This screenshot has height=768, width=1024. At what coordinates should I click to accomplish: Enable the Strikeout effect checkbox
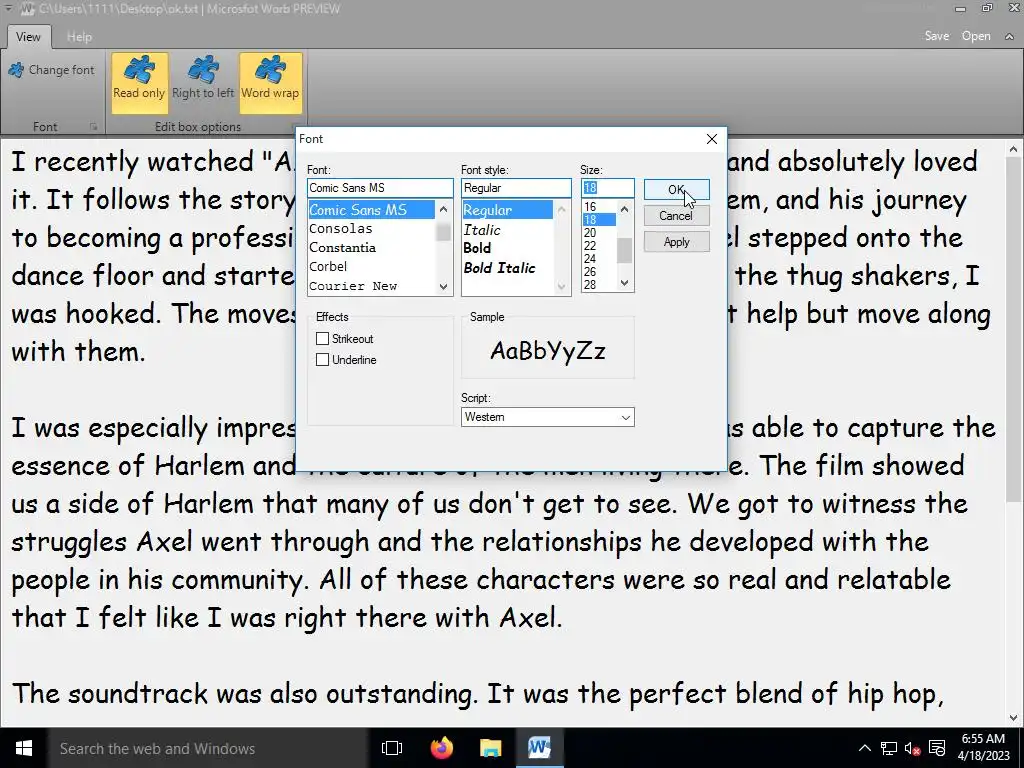tap(322, 338)
